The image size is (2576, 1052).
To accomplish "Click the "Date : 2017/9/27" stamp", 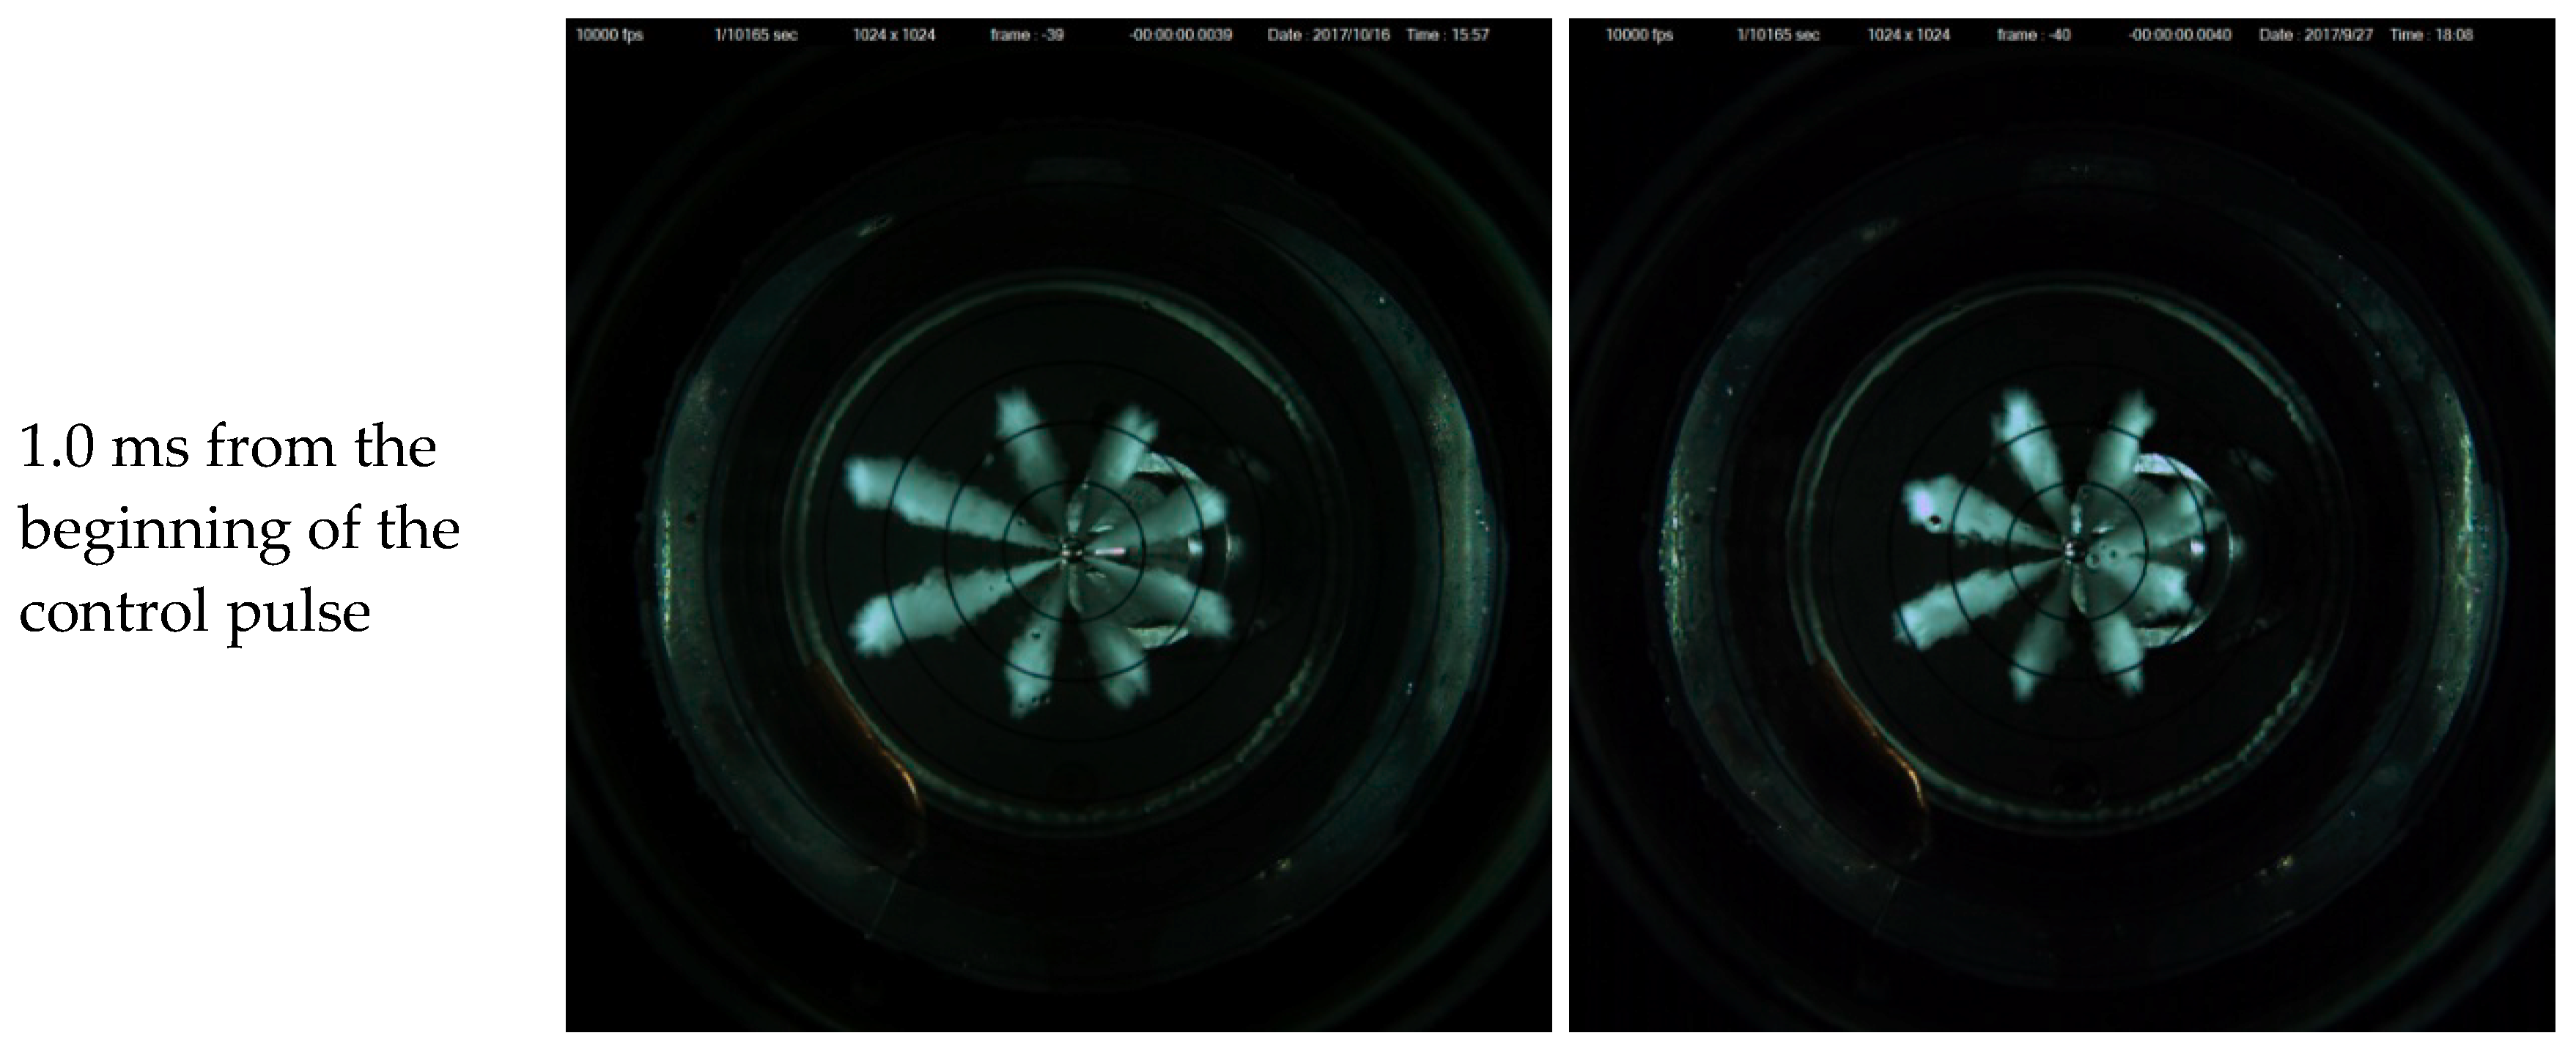I will (x=2315, y=35).
